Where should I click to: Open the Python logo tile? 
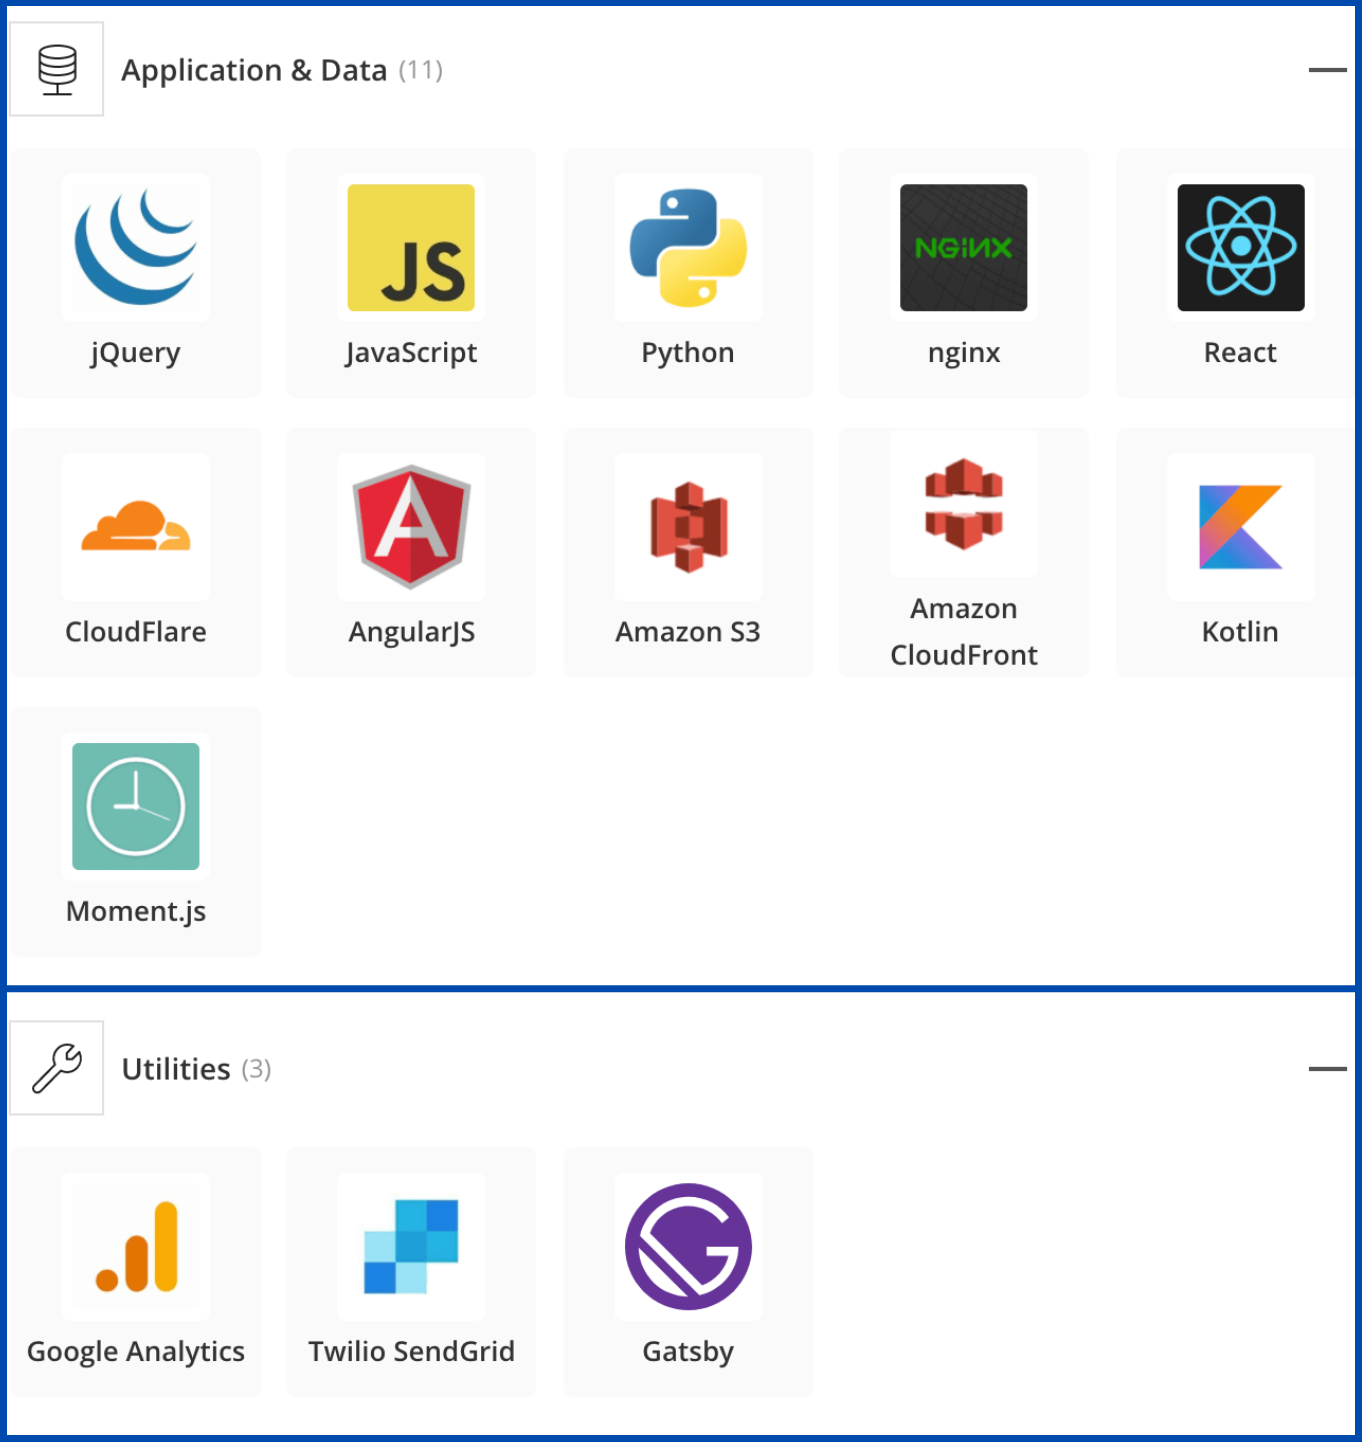pyautogui.click(x=688, y=247)
